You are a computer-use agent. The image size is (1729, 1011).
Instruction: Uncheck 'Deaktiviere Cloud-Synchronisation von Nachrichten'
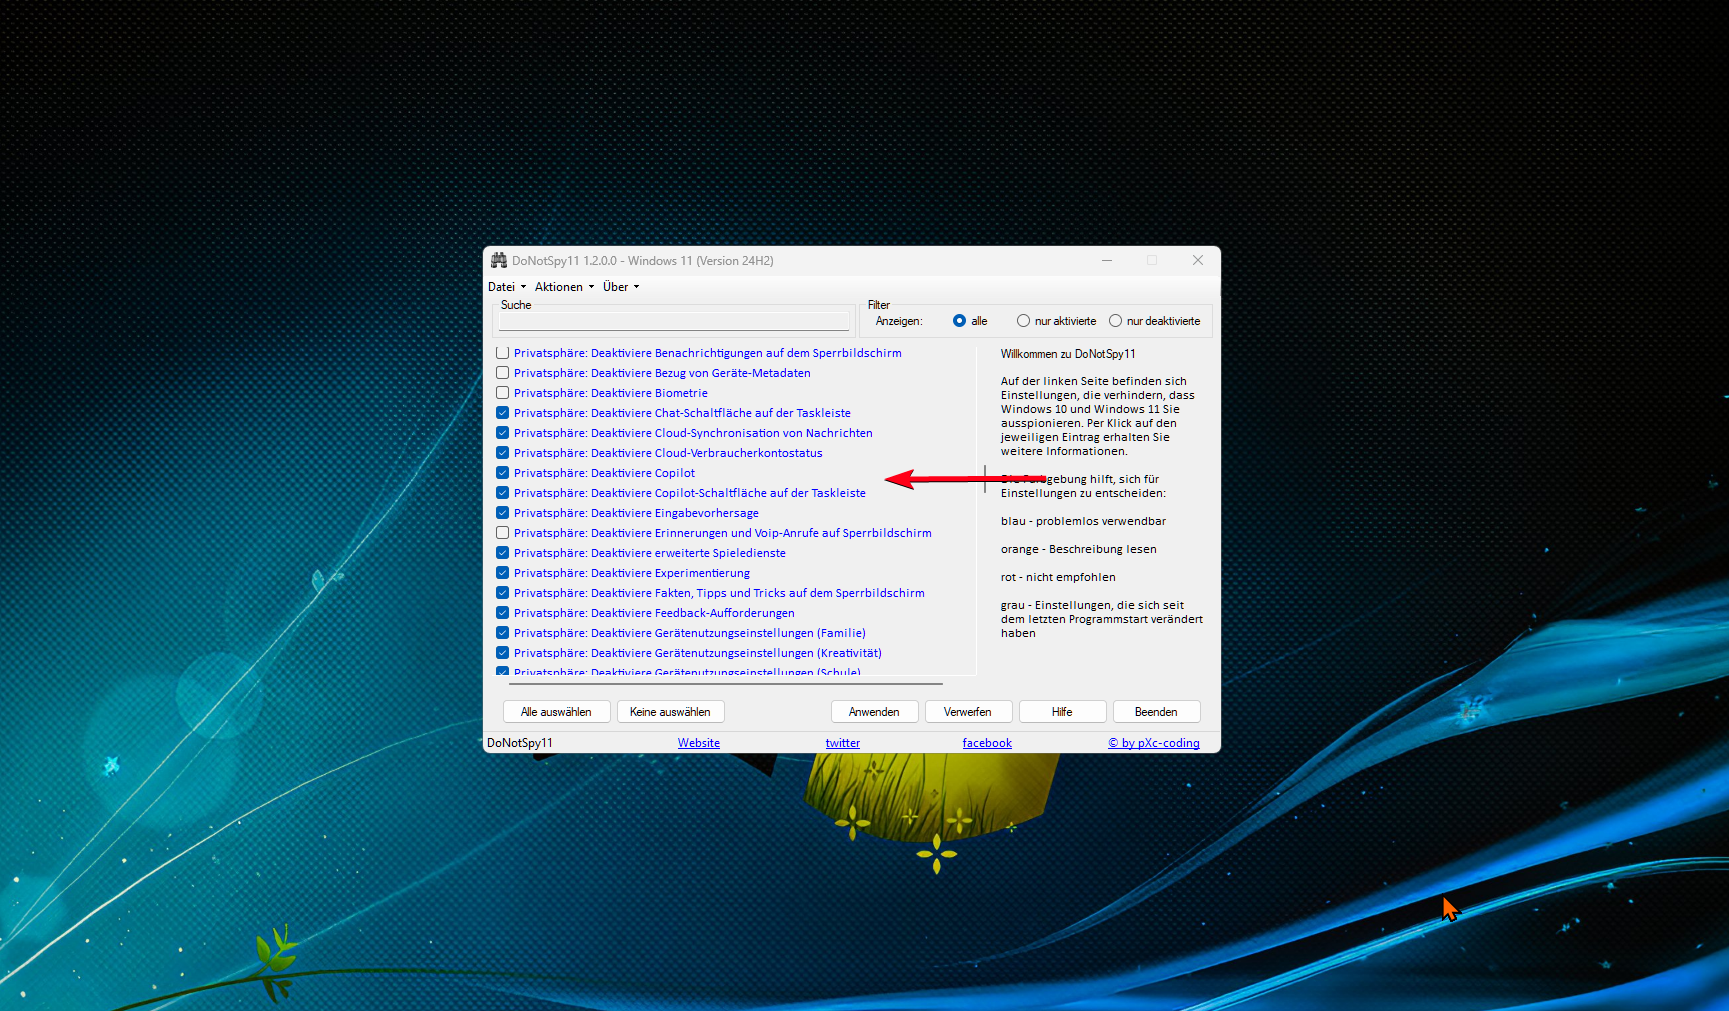[x=503, y=433]
